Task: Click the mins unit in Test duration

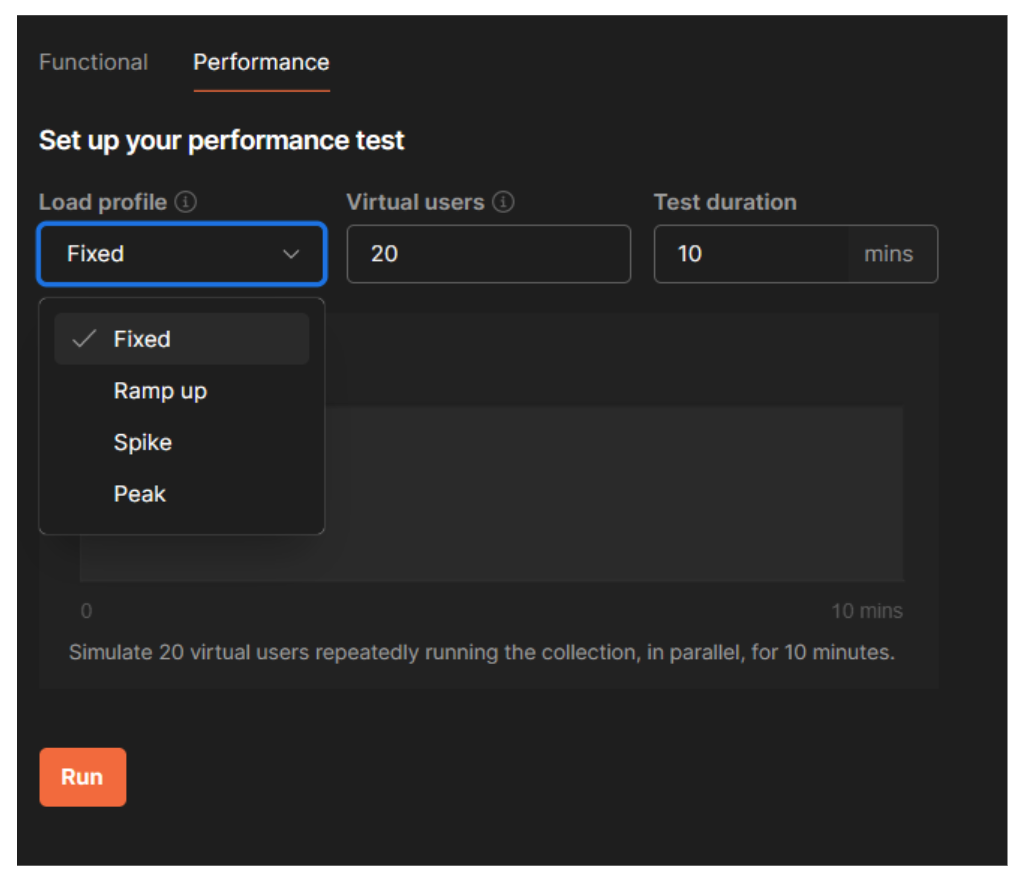Action: pos(888,254)
